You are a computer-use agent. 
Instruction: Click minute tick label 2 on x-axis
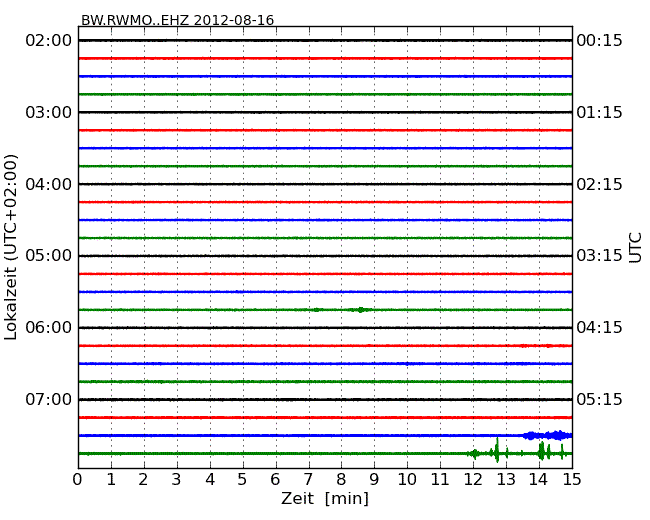144,480
